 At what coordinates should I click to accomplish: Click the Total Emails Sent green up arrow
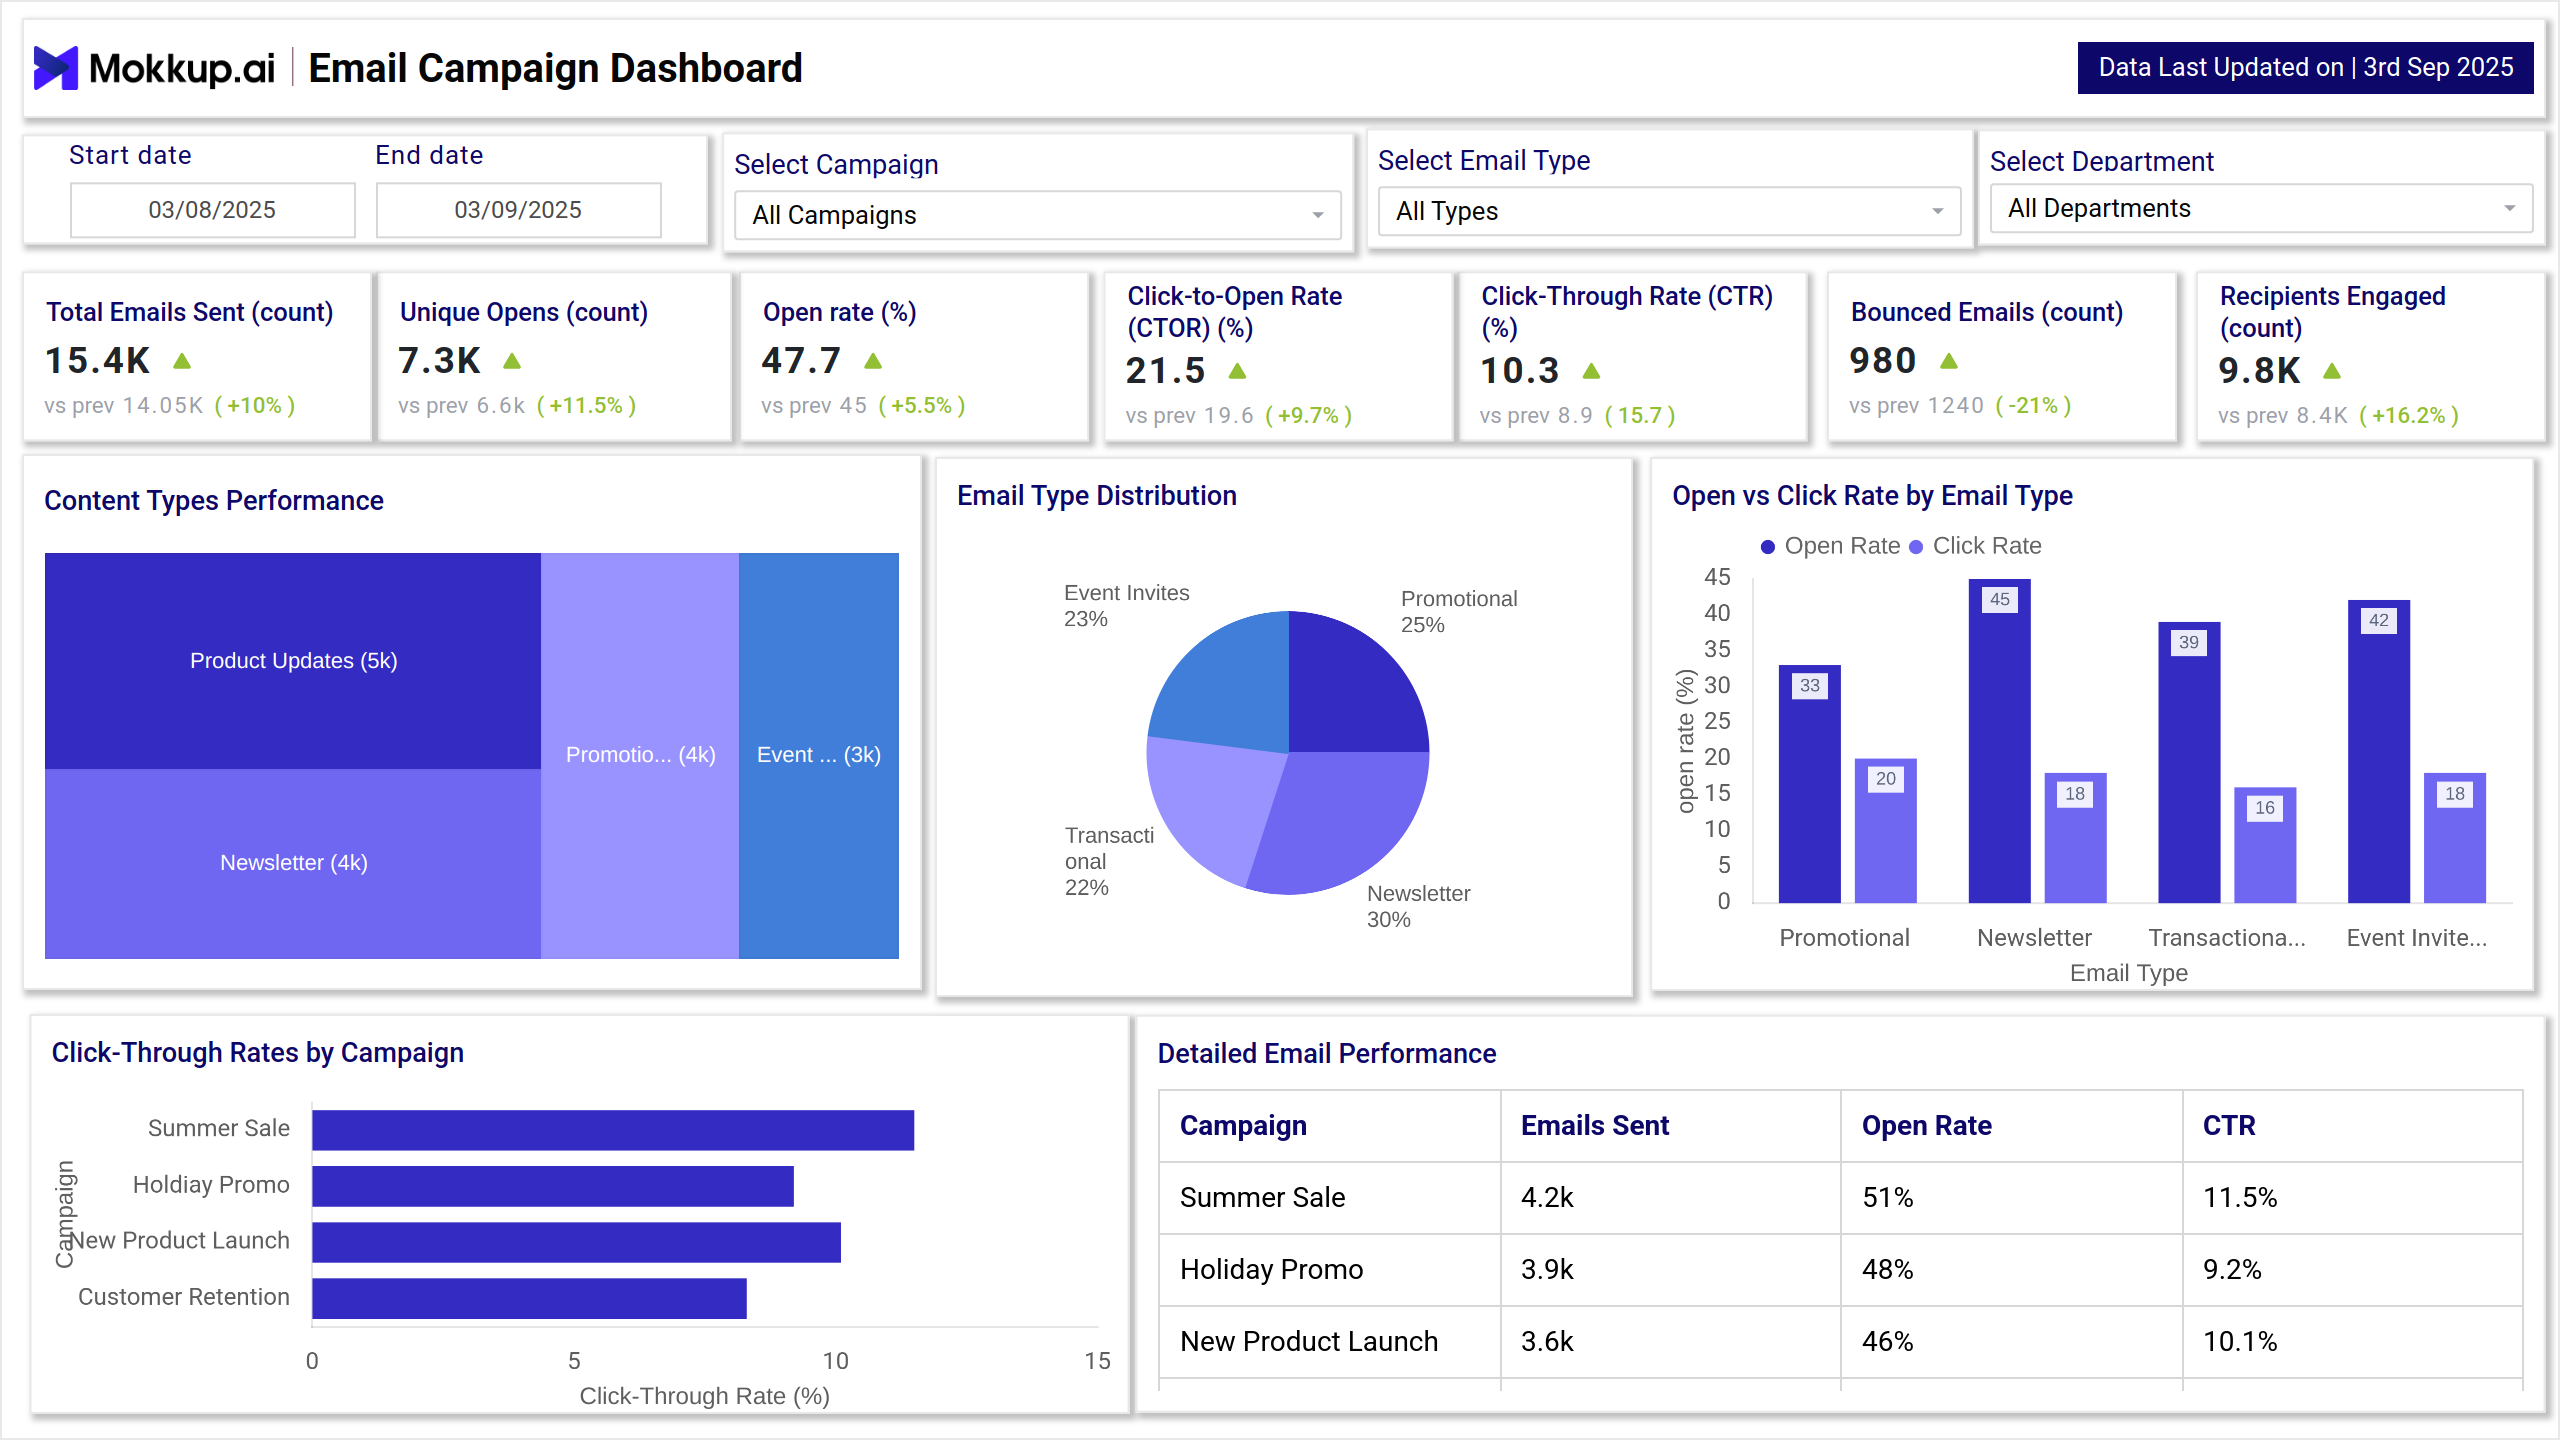[182, 361]
